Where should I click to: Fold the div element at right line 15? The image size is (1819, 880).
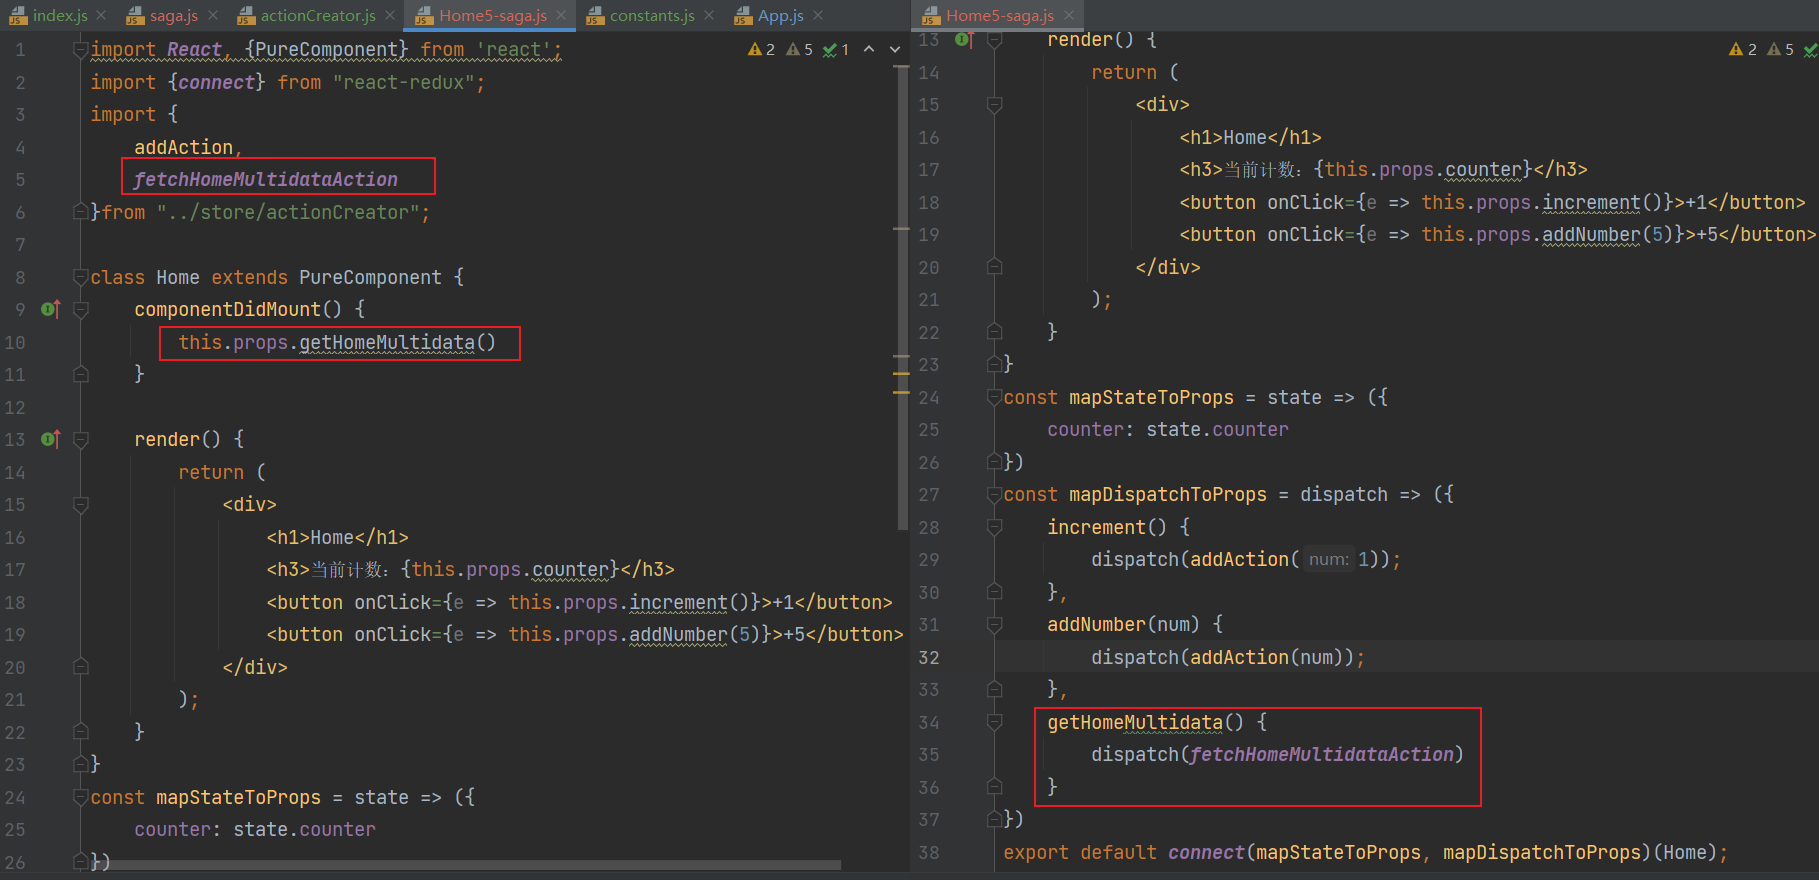point(994,105)
